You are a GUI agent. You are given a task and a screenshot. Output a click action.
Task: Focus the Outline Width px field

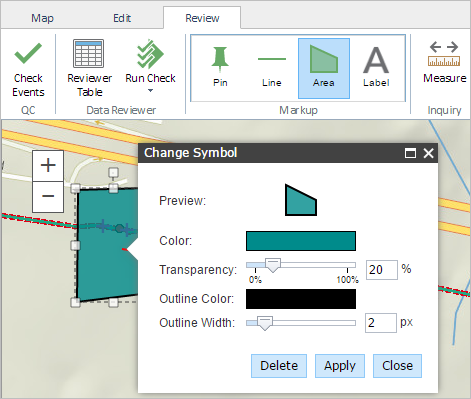point(381,323)
